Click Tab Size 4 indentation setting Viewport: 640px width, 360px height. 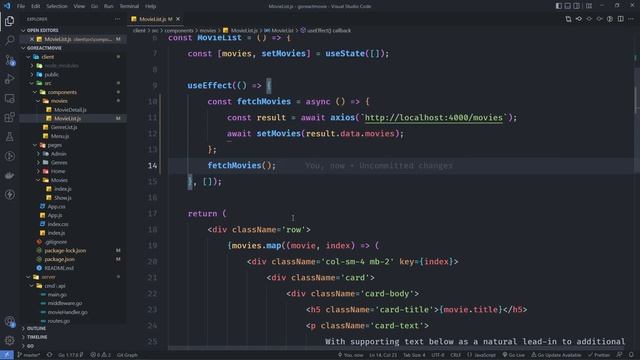click(414, 355)
